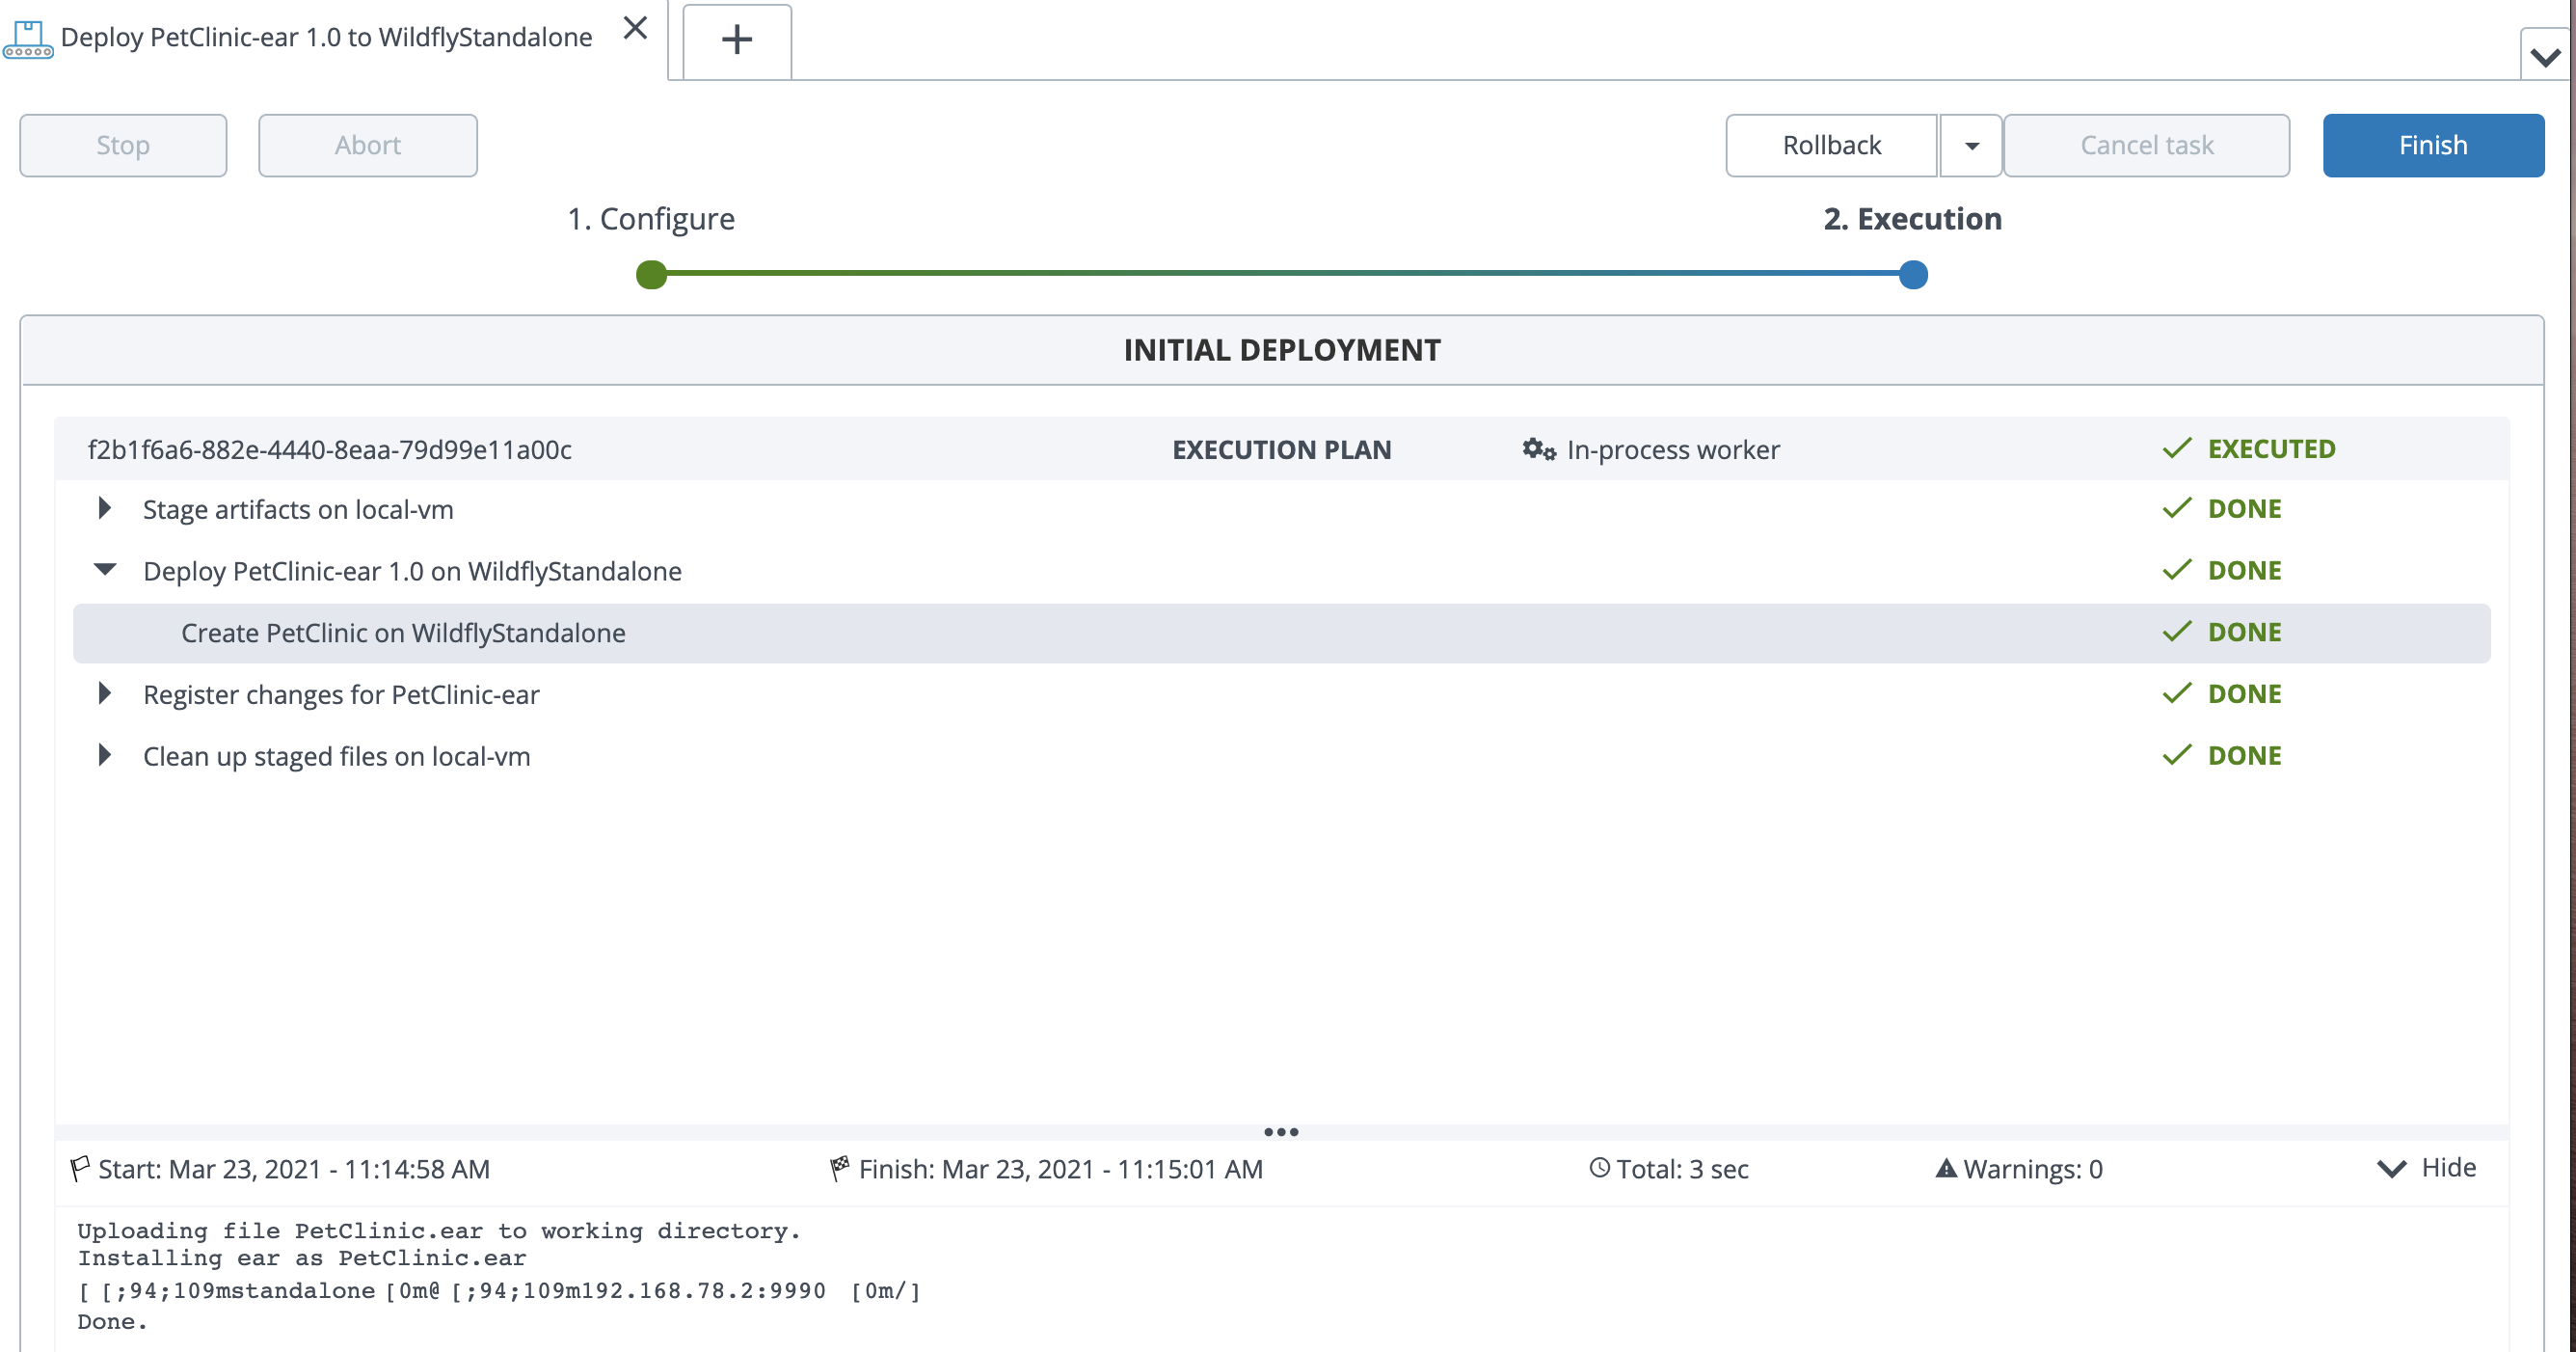Click the Warnings triangle icon
This screenshot has height=1352, width=2576.
pyautogui.click(x=1945, y=1168)
